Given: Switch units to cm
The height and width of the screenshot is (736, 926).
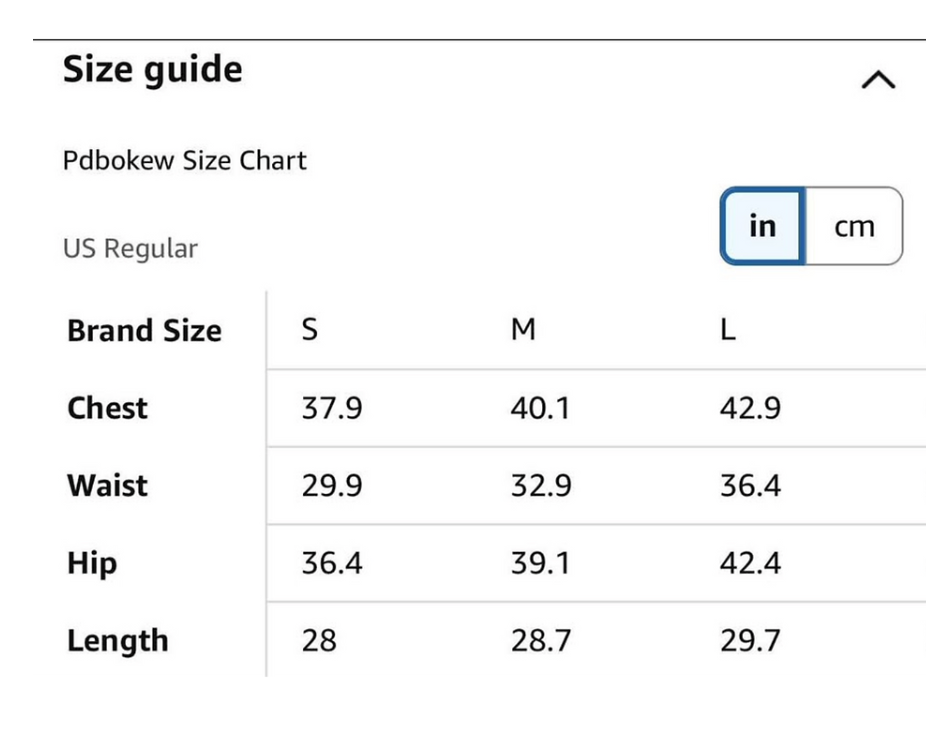Looking at the screenshot, I should (x=854, y=227).
